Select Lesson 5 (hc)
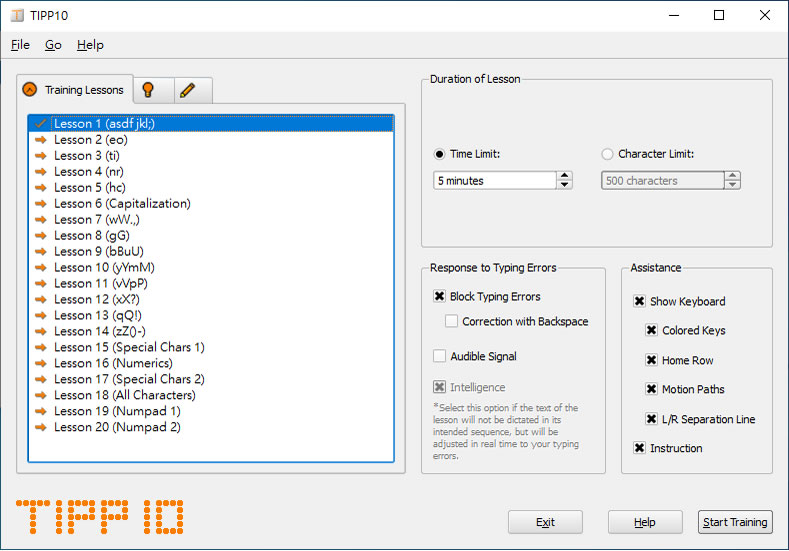This screenshot has height=551, width=789. pyautogui.click(x=211, y=188)
